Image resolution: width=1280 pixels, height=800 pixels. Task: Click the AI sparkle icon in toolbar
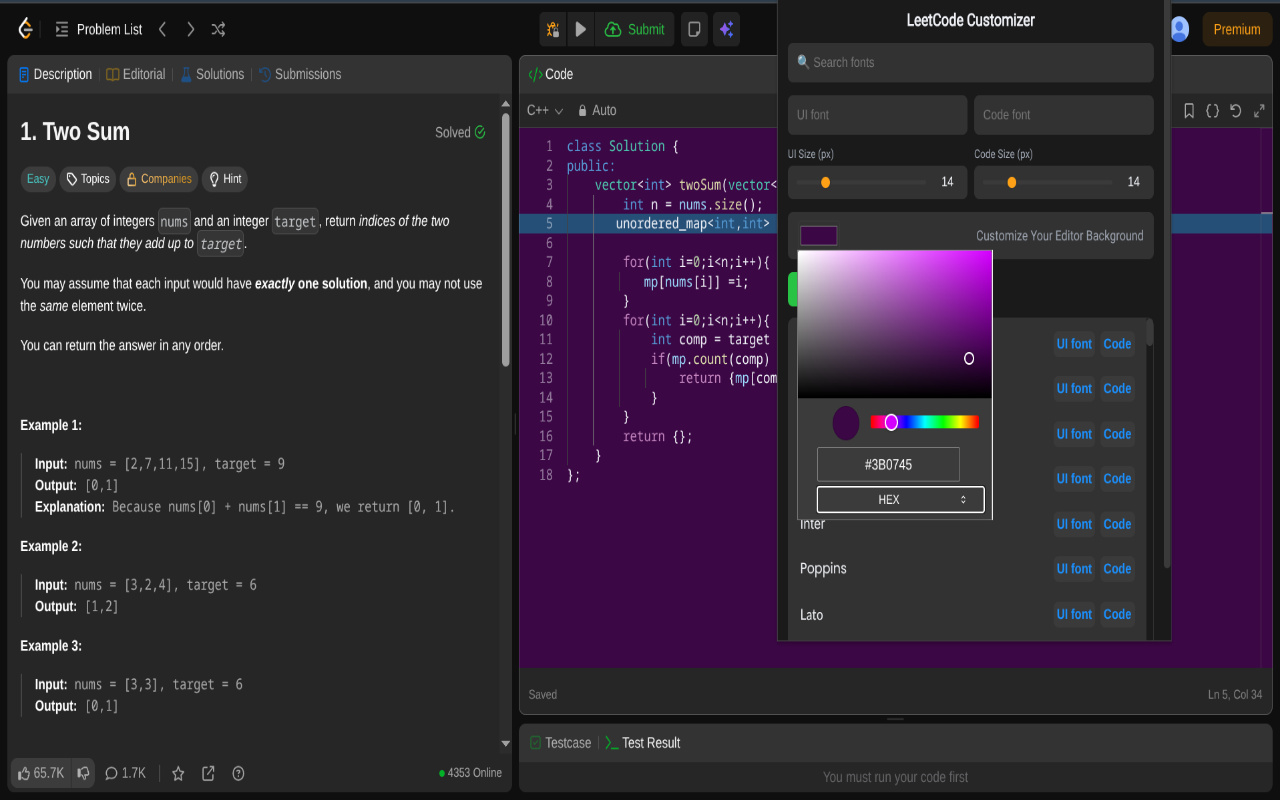click(x=727, y=30)
